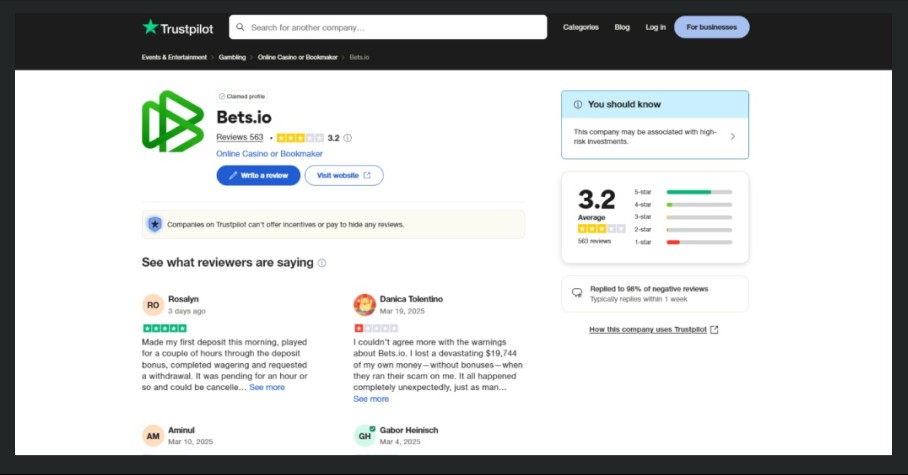Open Blog from the header menu

(x=622, y=27)
